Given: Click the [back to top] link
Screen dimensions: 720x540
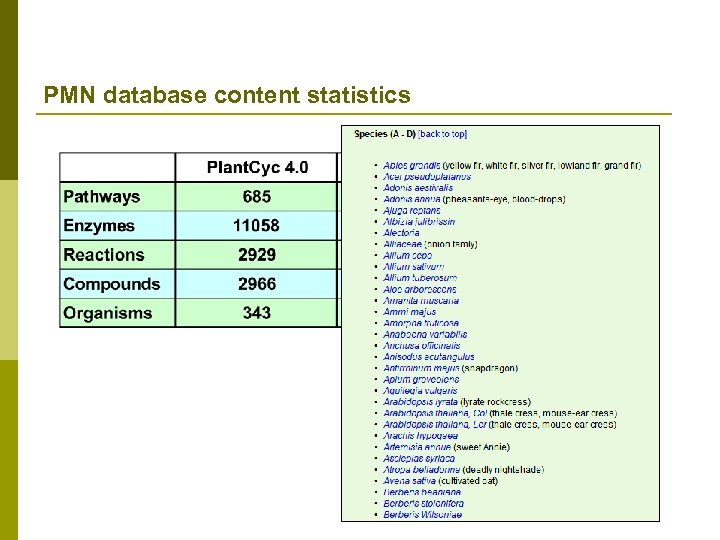Looking at the screenshot, I should 443,134.
